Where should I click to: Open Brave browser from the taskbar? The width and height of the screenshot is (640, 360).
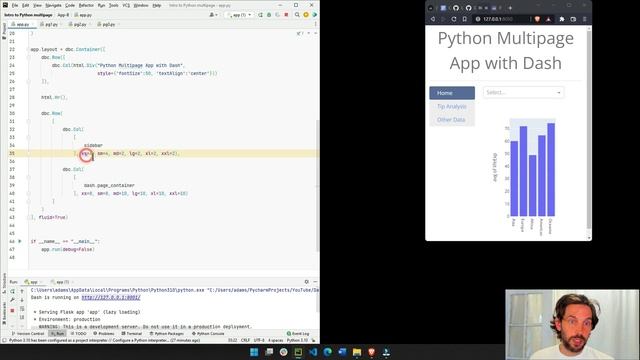pyautogui.click(x=371, y=352)
